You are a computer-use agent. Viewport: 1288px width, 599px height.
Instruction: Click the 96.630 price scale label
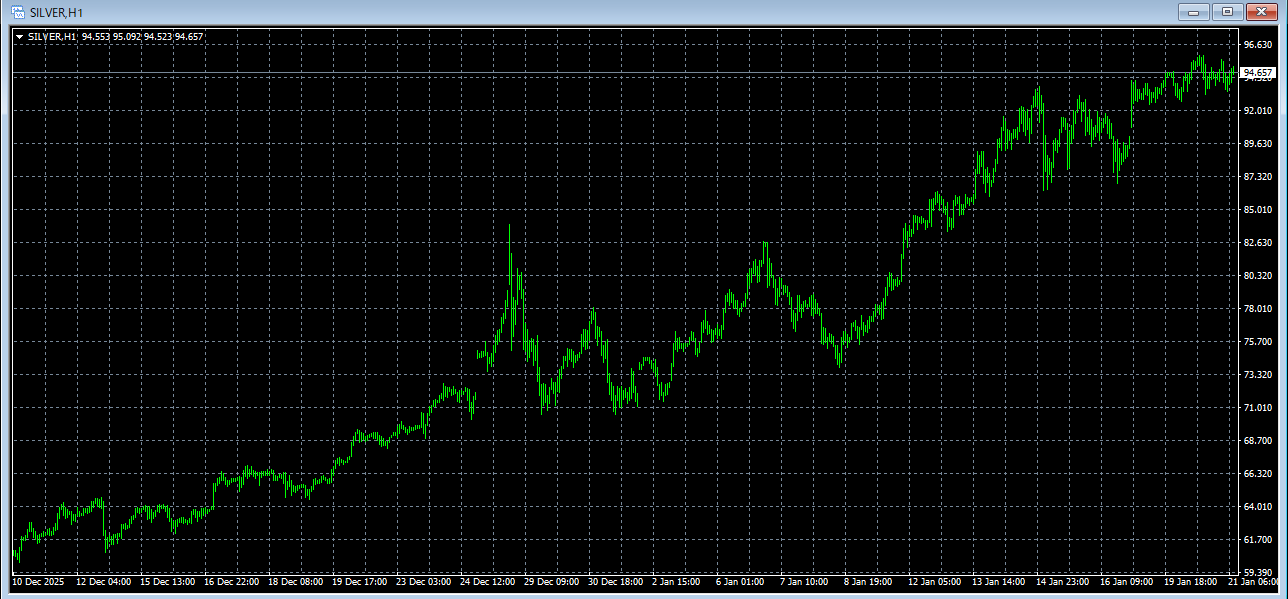click(1257, 44)
